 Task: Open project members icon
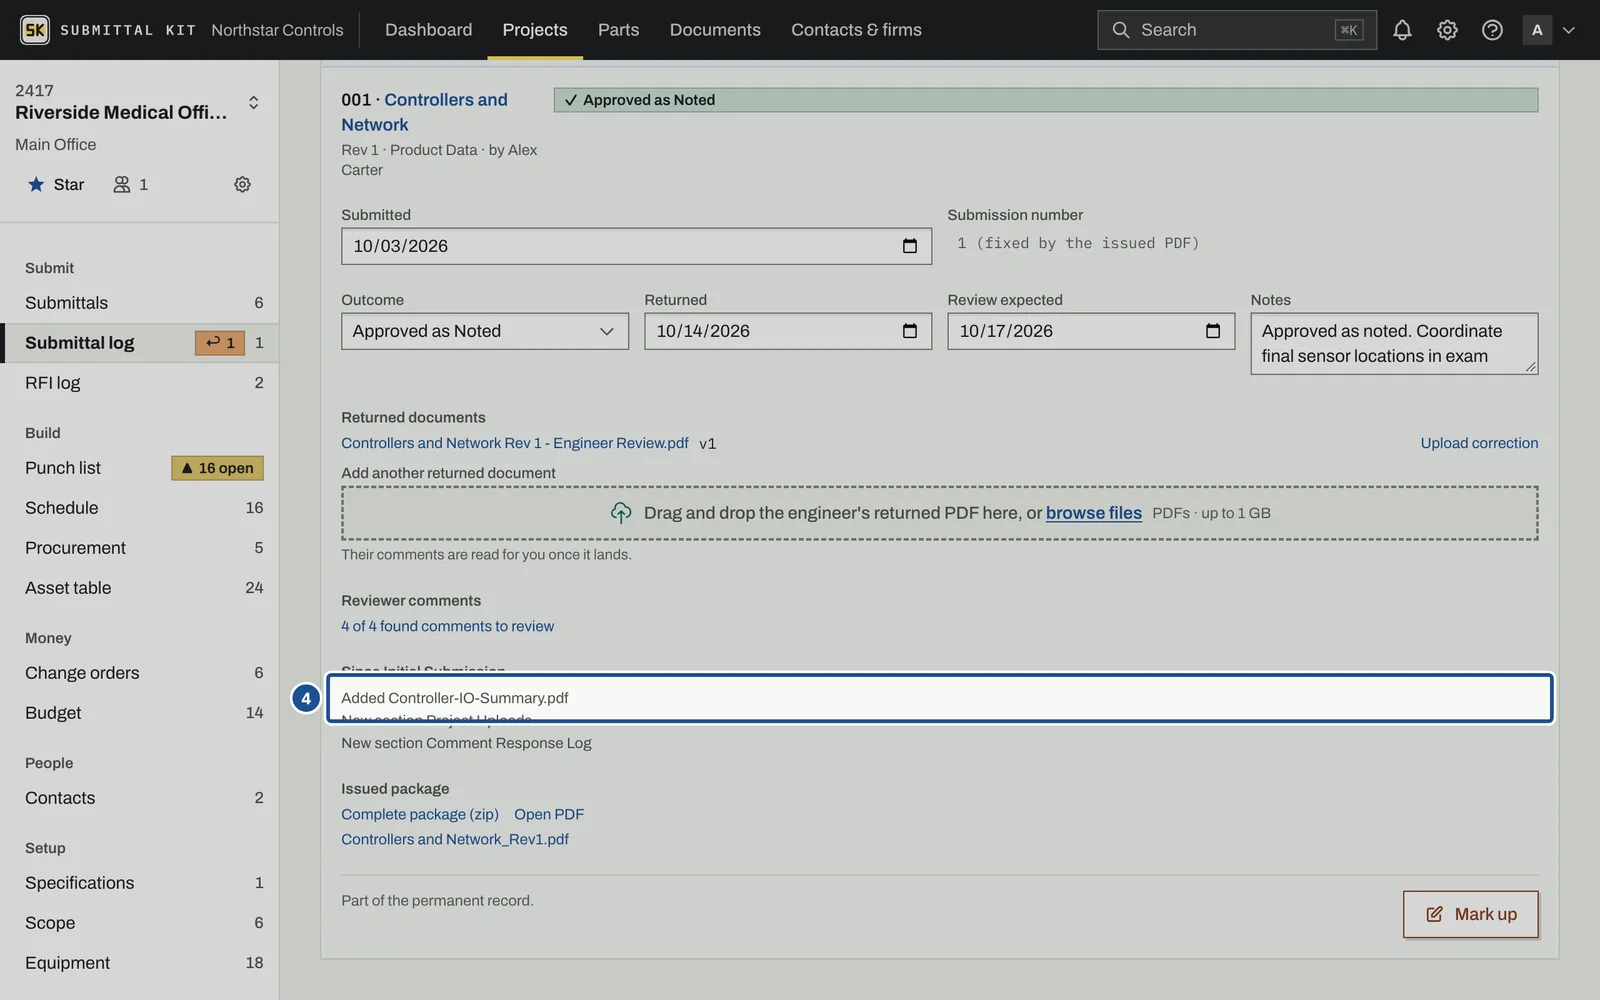130,184
